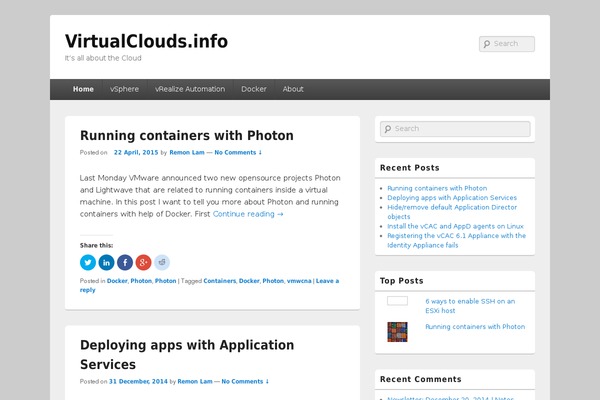Open Containers tag link
Screen dimensions: 600x400
(220, 281)
